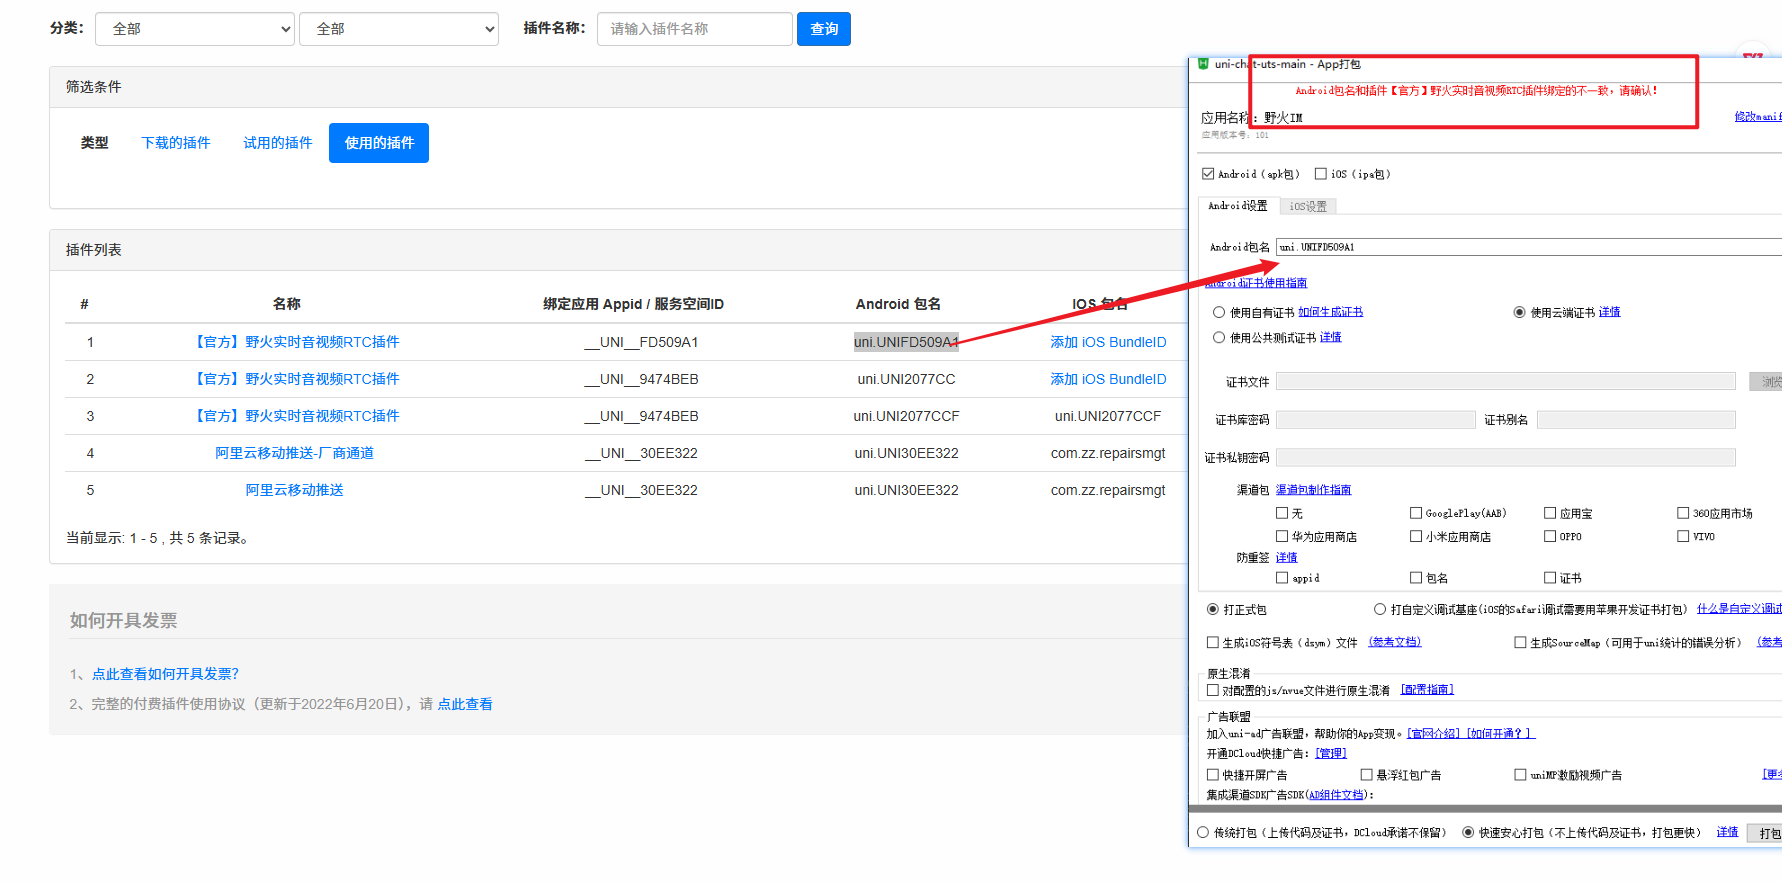The height and width of the screenshot is (882, 1782).
Task: Open 点此查看如何开具发票 link
Action: point(165,674)
